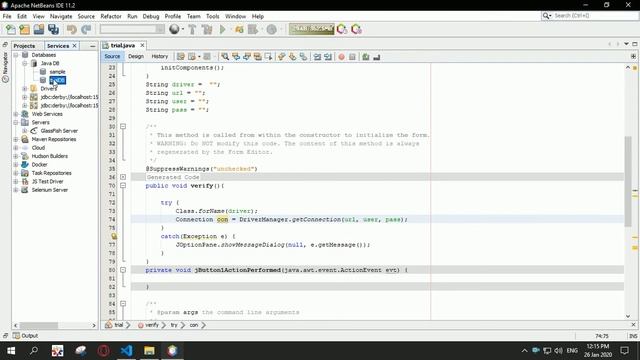Switch to the History editor view
Image resolution: width=640 pixels, height=360 pixels.
click(x=160, y=56)
